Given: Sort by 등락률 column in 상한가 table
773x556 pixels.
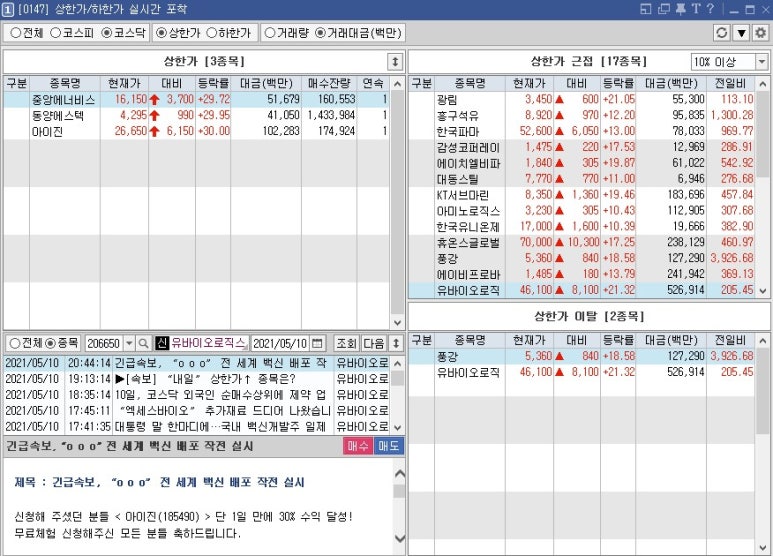Looking at the screenshot, I should coord(213,83).
